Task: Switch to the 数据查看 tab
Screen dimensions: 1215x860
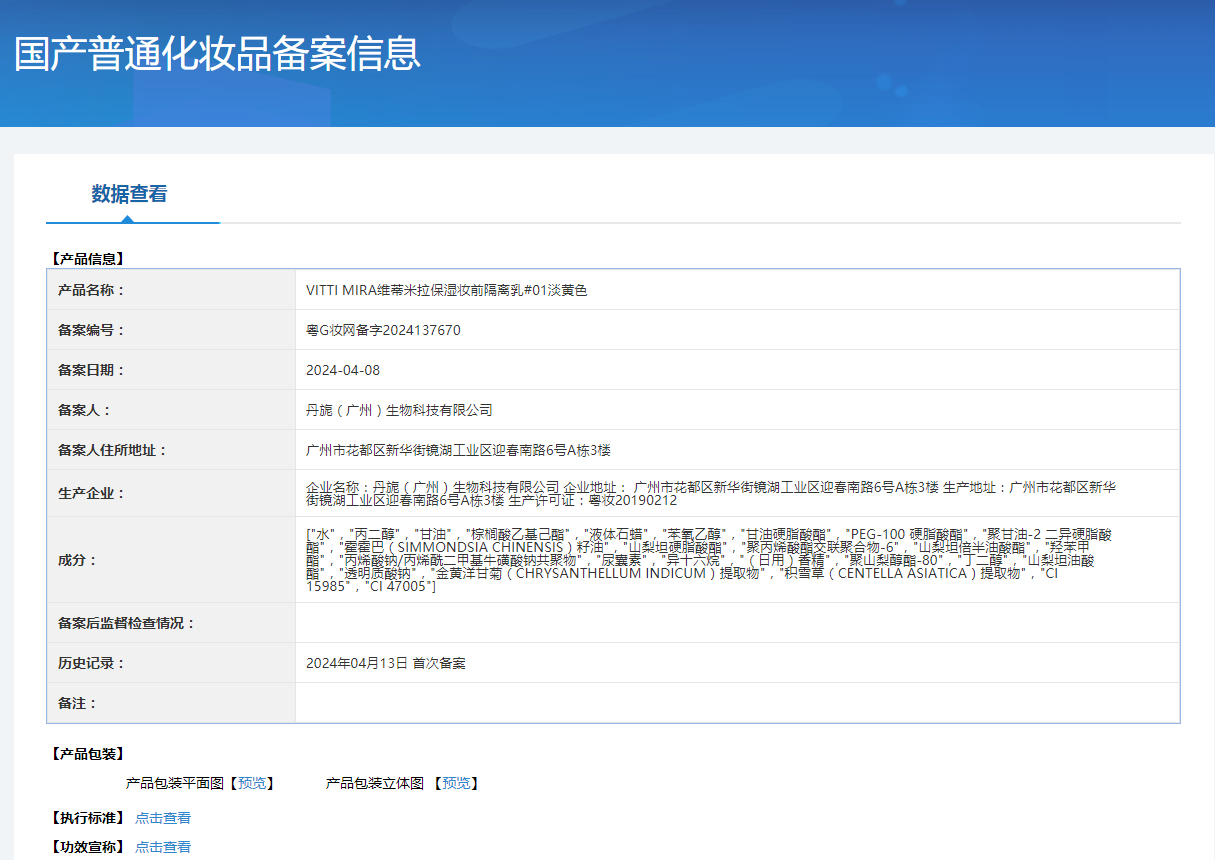Action: coord(130,194)
